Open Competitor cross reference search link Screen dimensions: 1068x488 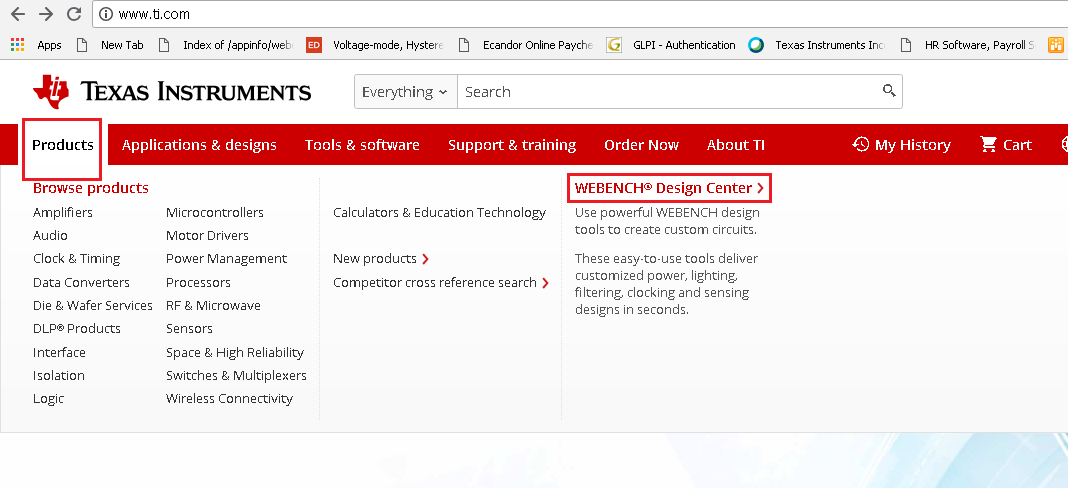pyautogui.click(x=441, y=282)
